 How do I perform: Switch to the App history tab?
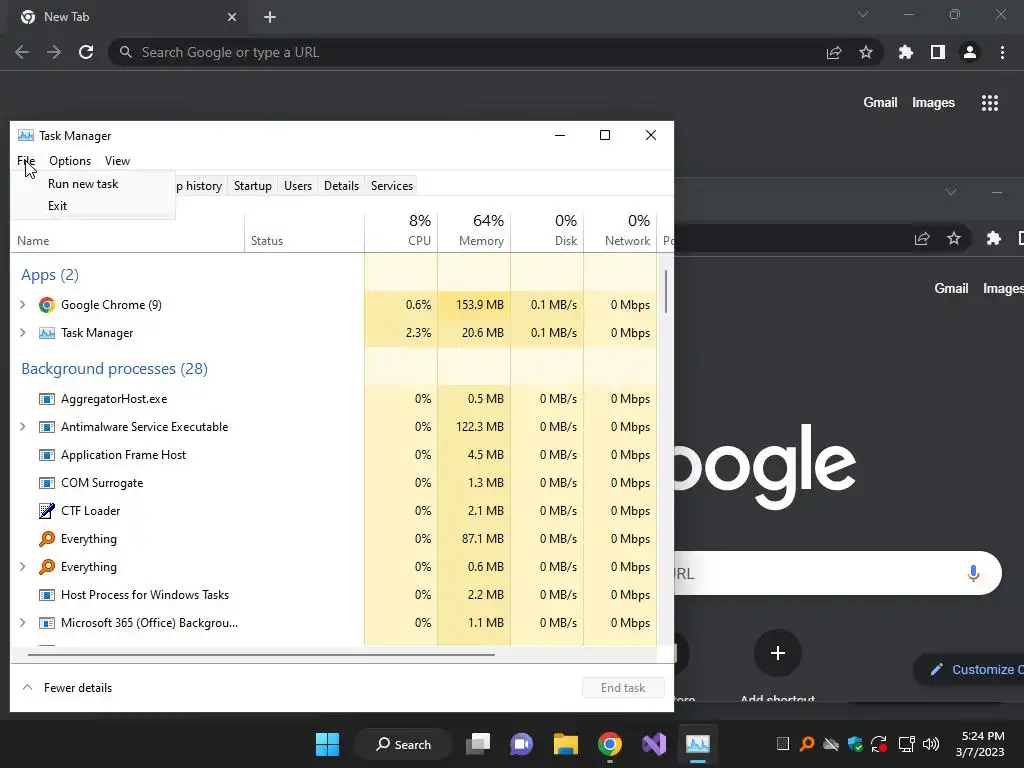click(x=200, y=186)
